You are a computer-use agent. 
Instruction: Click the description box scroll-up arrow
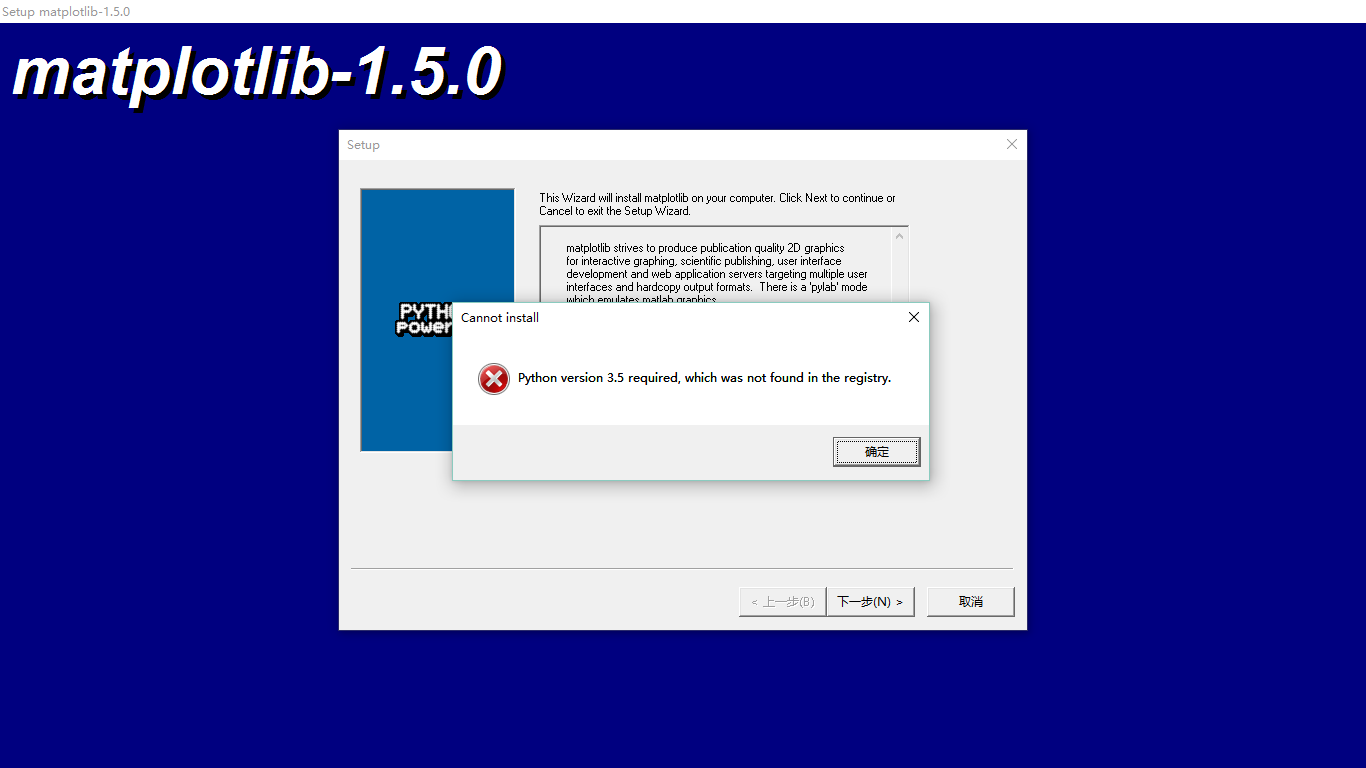(898, 237)
